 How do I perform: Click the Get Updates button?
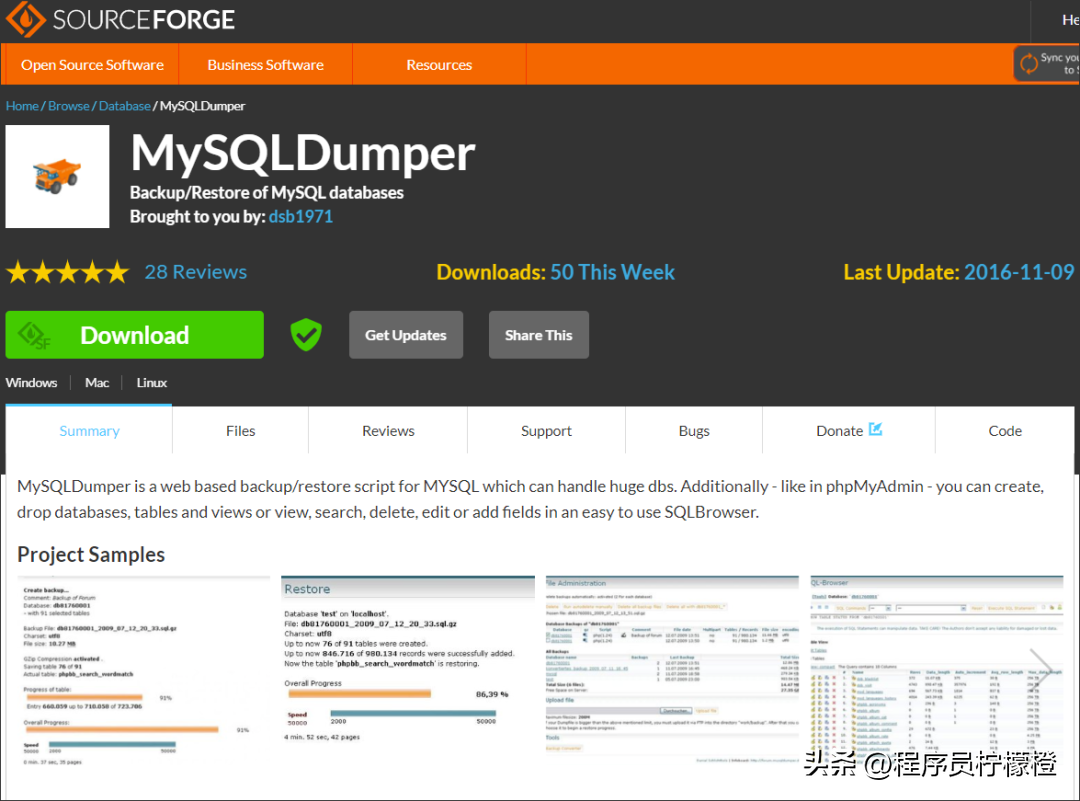[x=405, y=335]
